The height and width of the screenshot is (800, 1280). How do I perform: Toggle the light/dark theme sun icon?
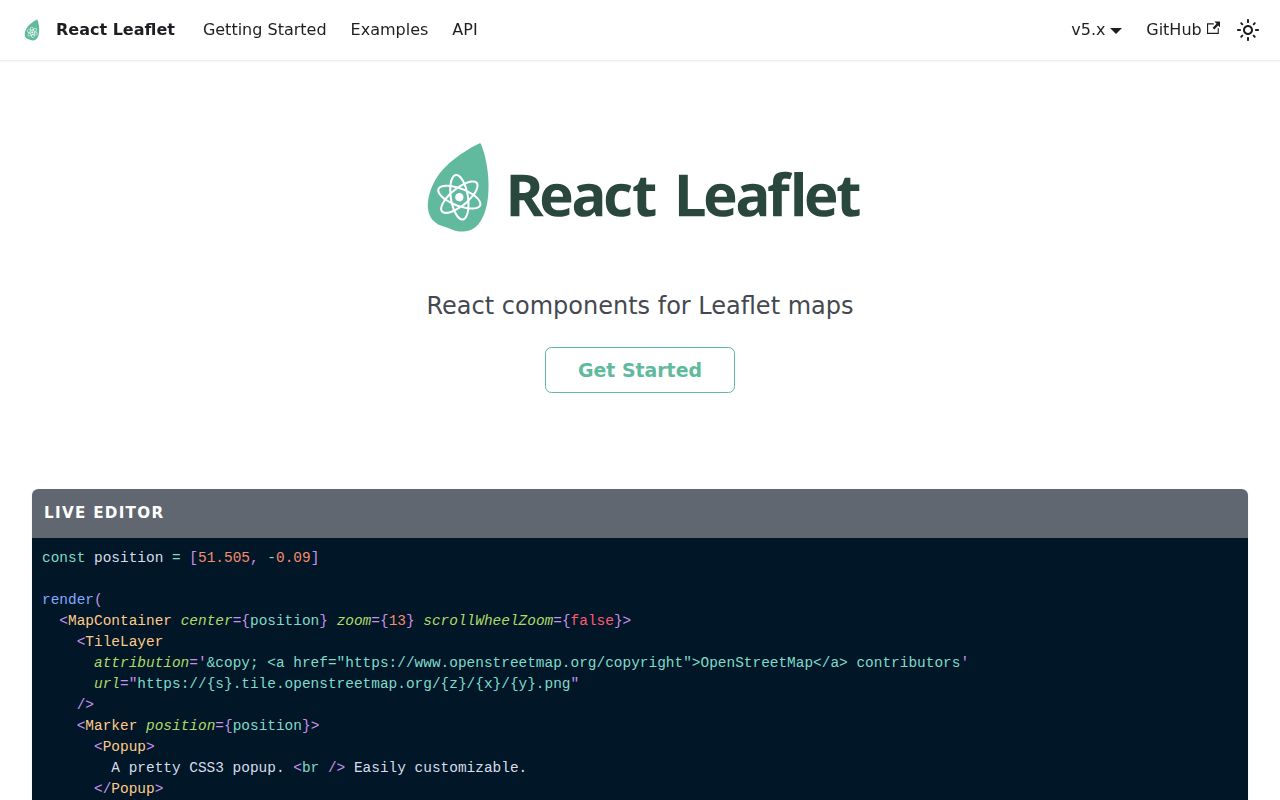point(1247,30)
